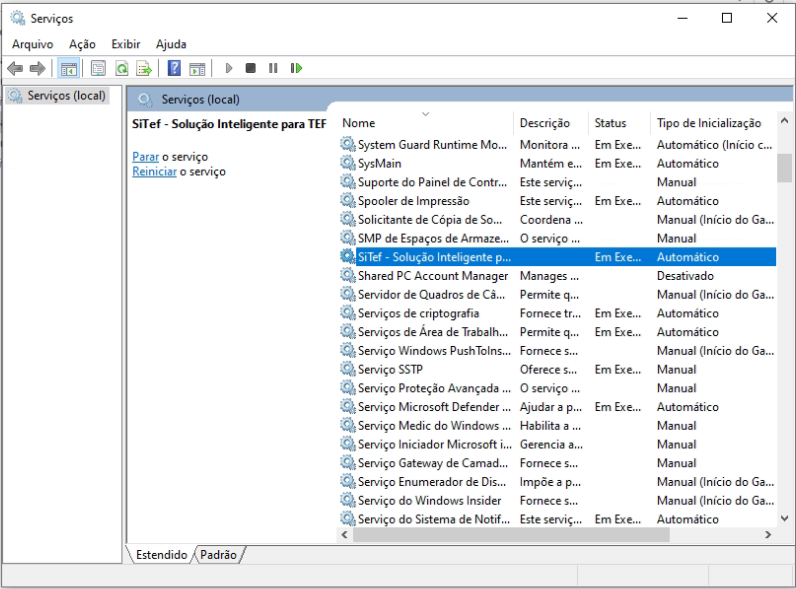The height and width of the screenshot is (589, 796).
Task: Open the Ajuda menu
Action: [171, 44]
